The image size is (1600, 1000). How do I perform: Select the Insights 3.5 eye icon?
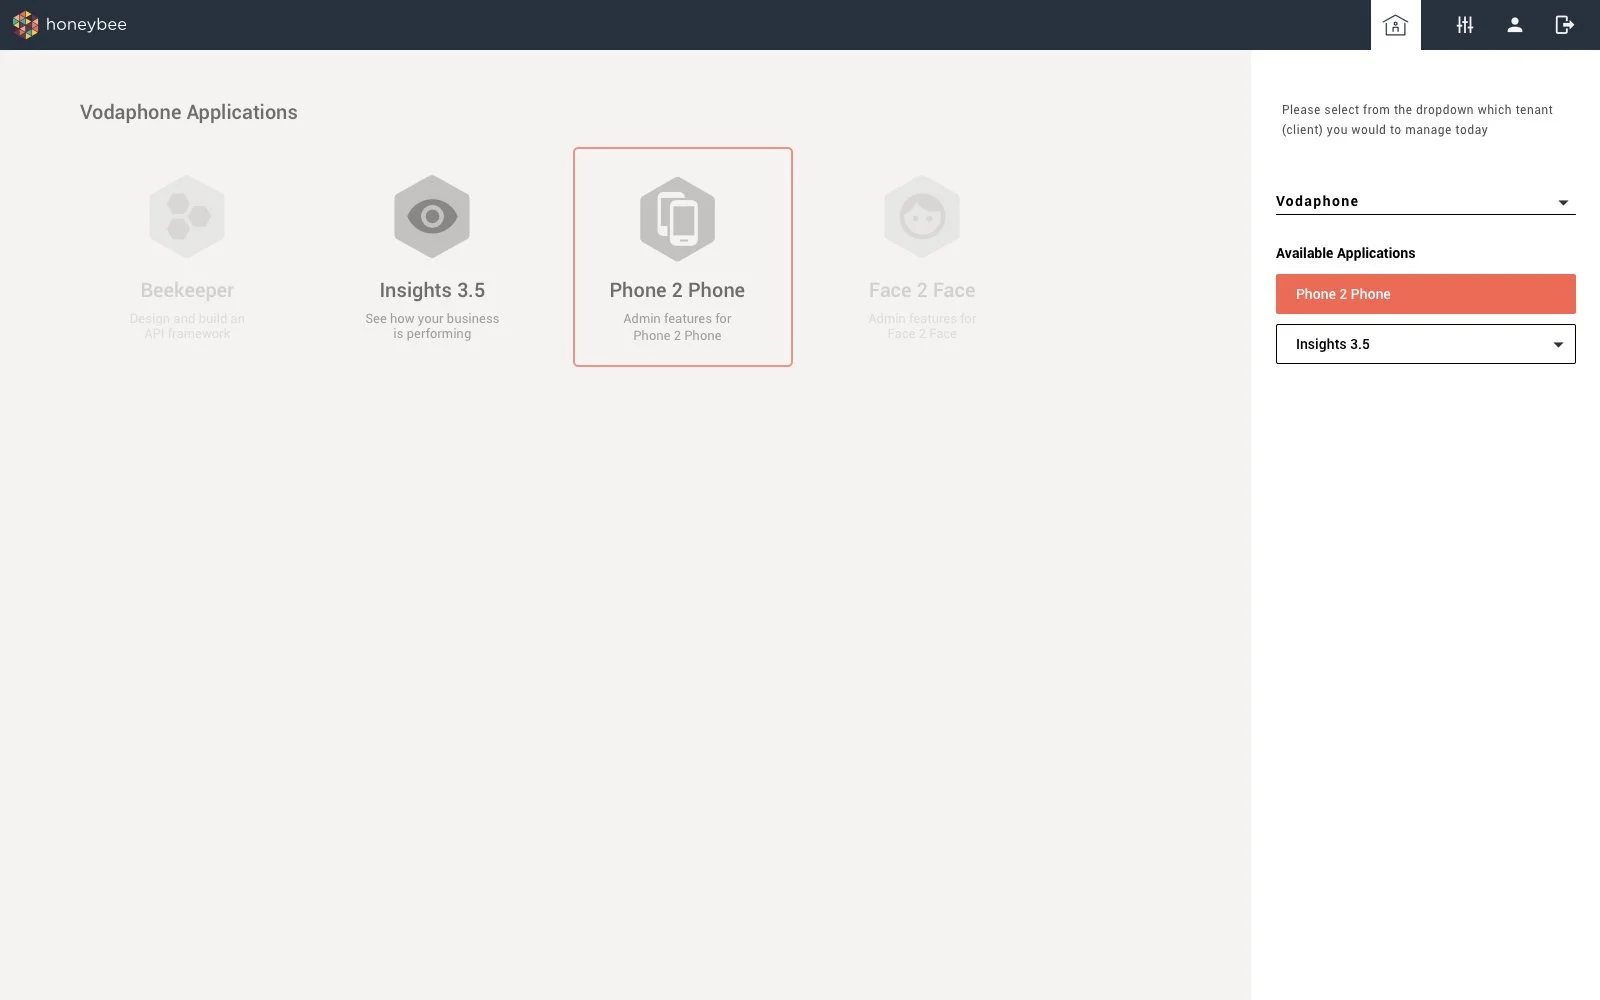[432, 216]
